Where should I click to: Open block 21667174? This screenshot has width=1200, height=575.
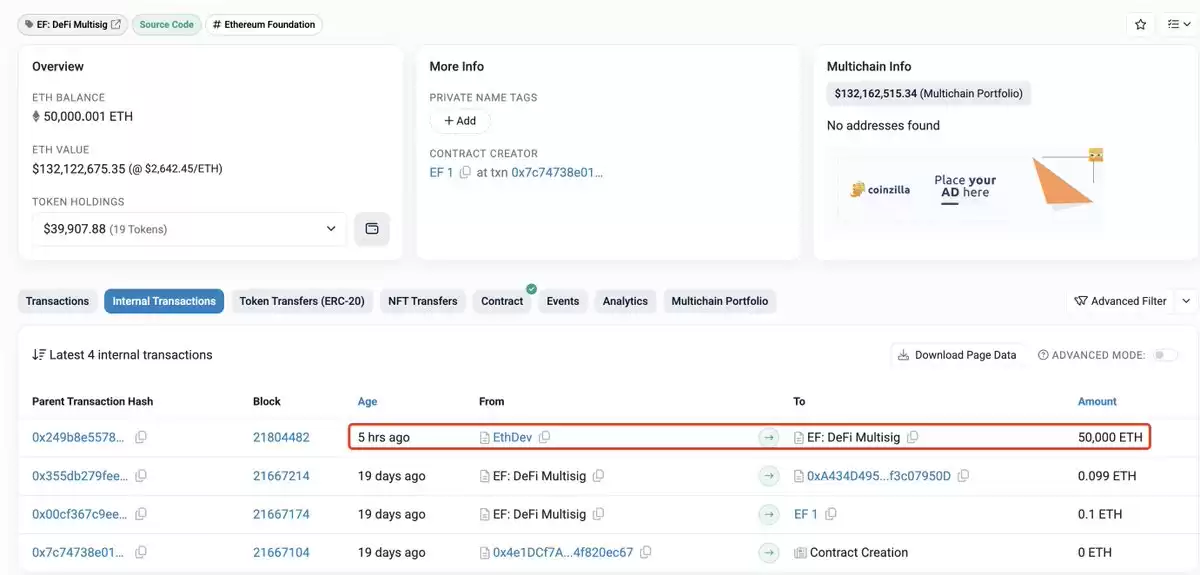point(281,514)
